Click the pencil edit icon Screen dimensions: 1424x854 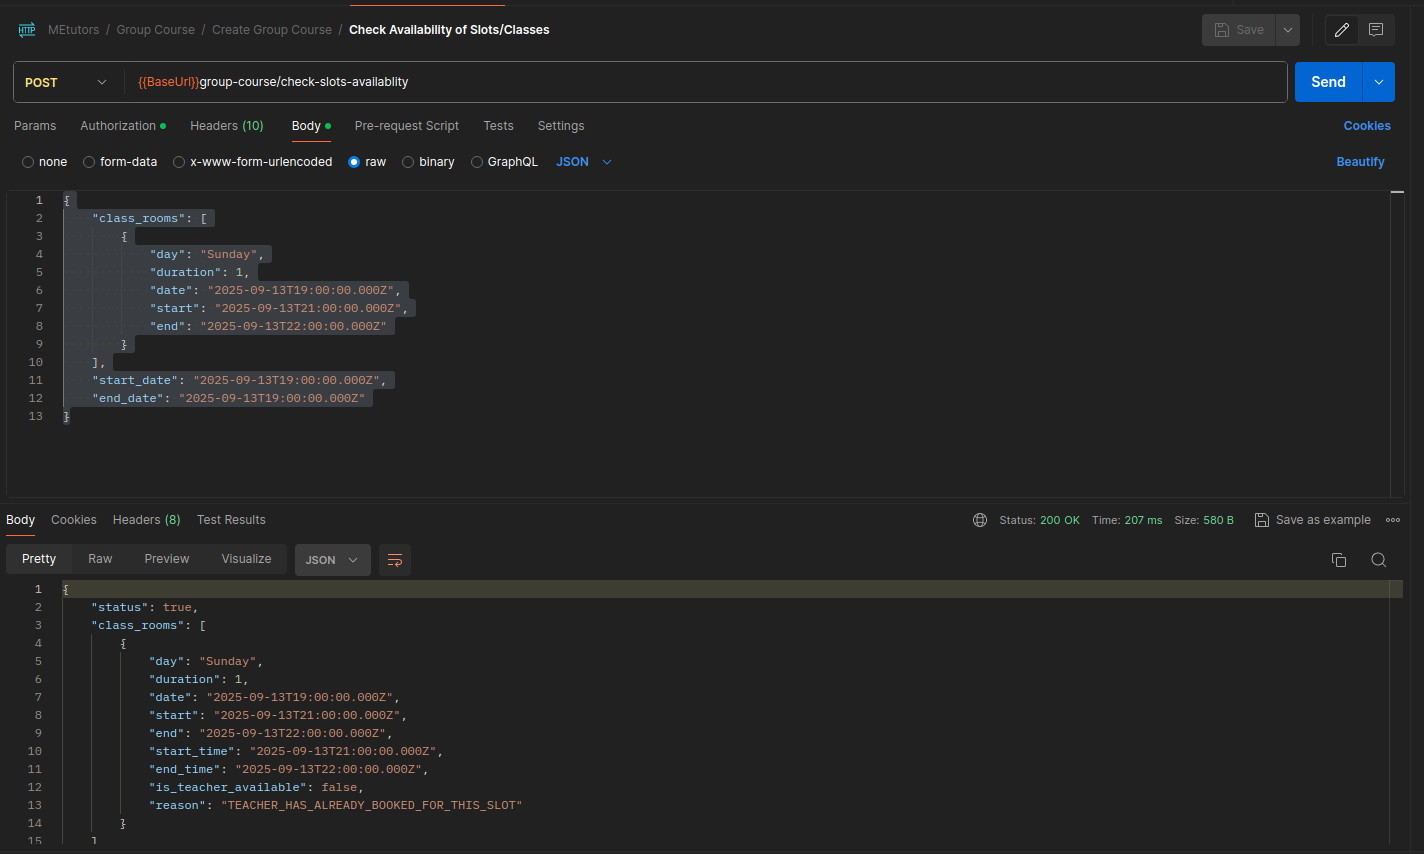click(x=1342, y=30)
